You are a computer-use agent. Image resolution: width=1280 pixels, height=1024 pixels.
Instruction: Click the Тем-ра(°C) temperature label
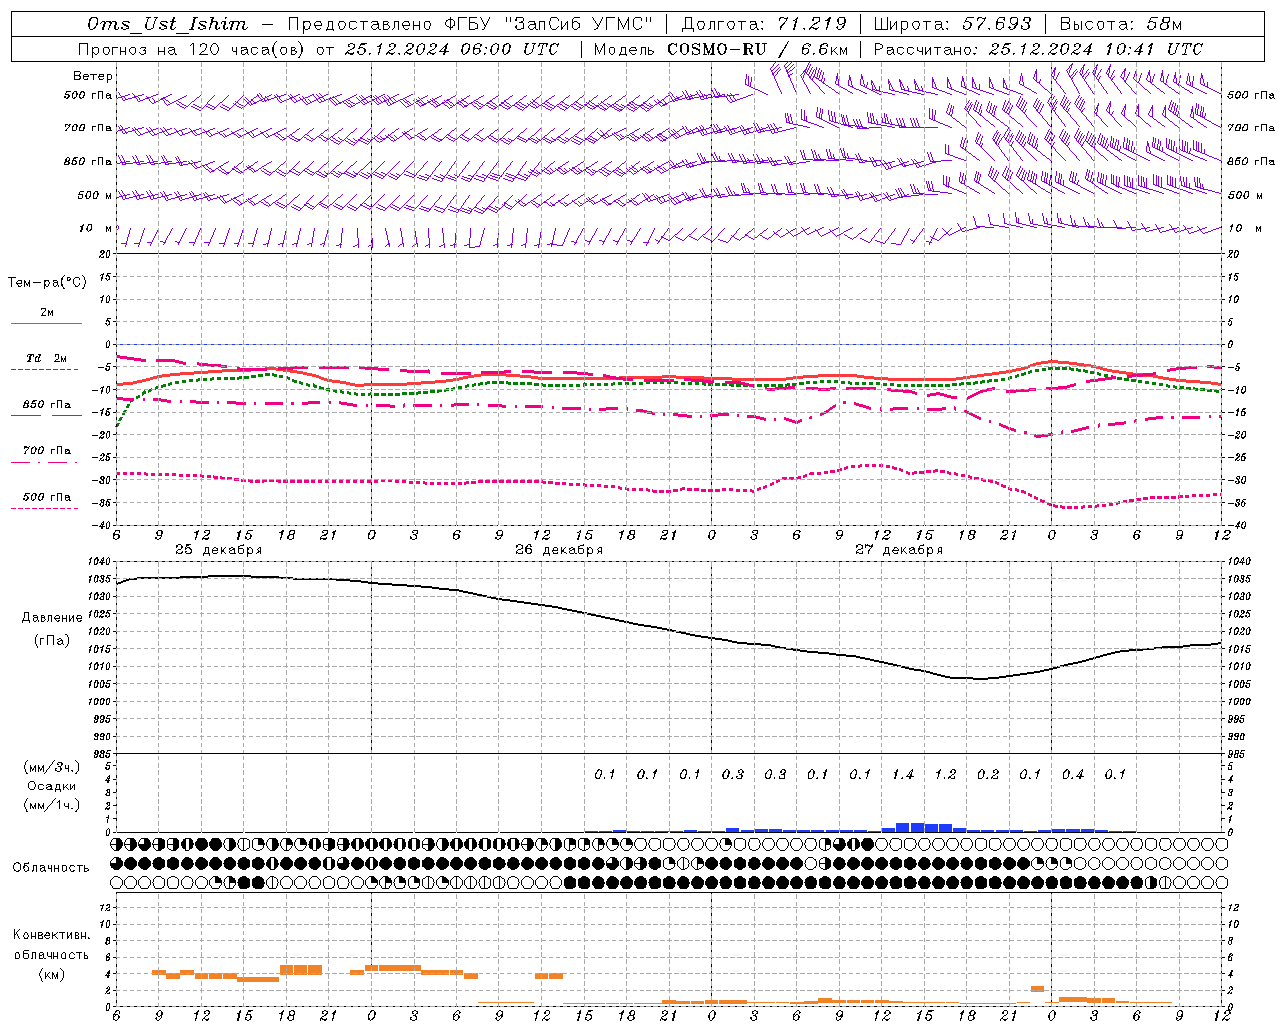click(47, 283)
